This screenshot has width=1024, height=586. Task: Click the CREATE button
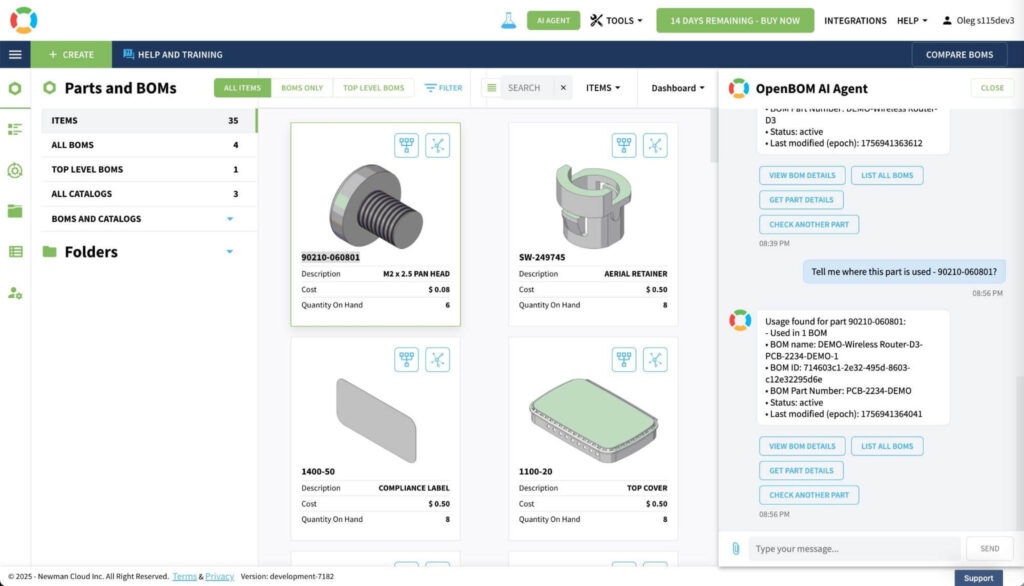71,54
